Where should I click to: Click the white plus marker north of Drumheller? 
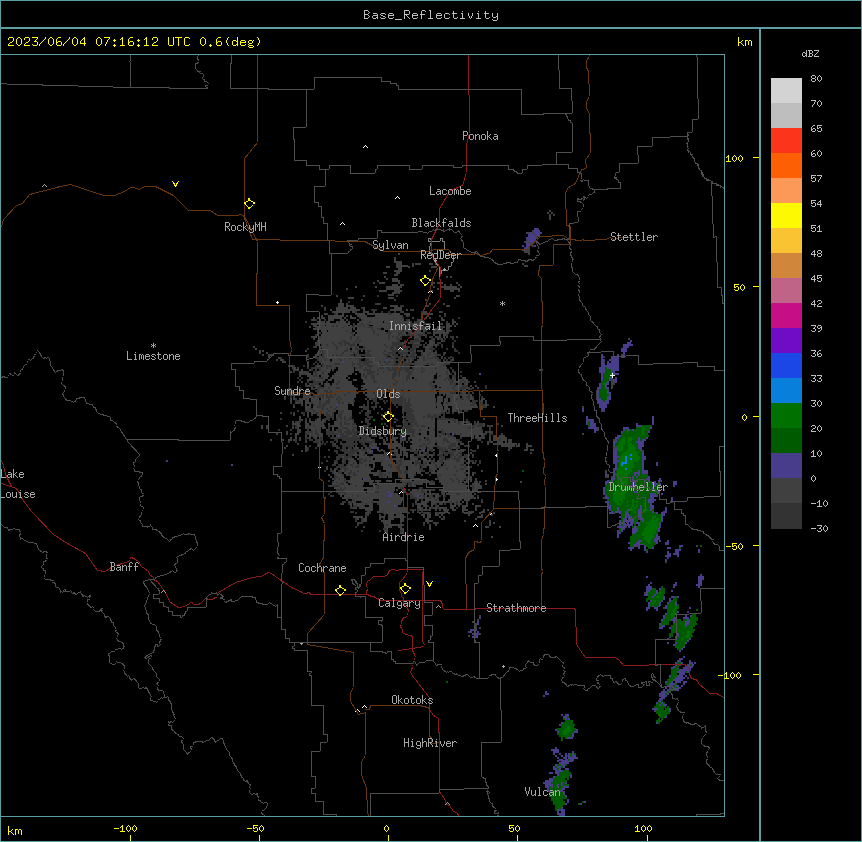click(x=612, y=375)
